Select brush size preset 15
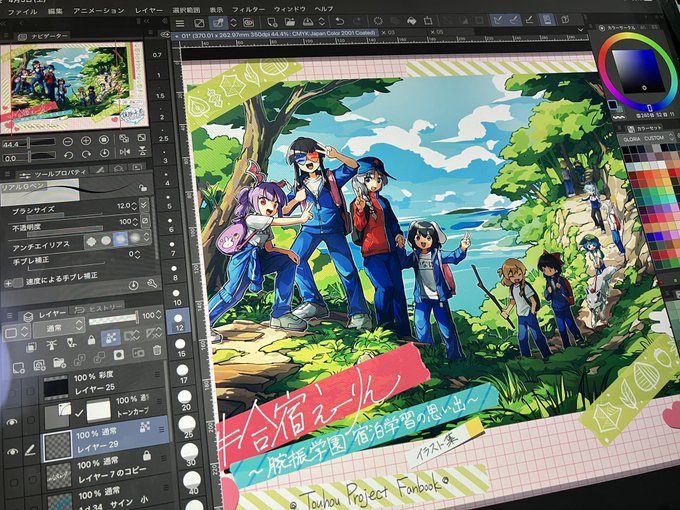The width and height of the screenshot is (680, 510). click(180, 348)
